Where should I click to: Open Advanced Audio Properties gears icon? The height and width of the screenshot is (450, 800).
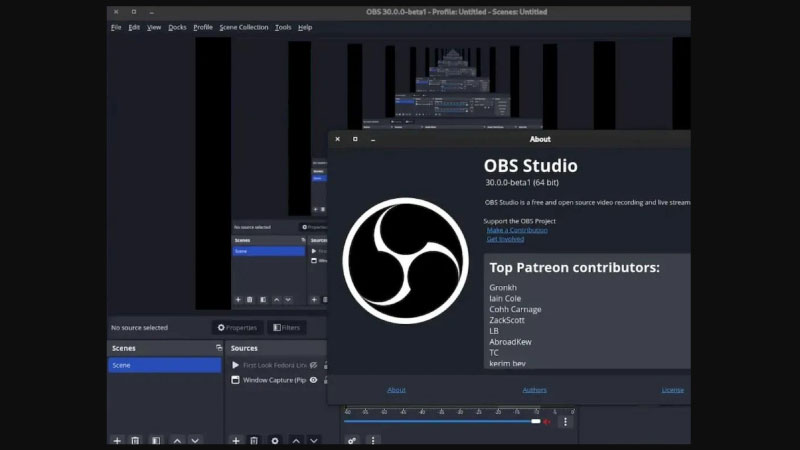click(x=352, y=440)
